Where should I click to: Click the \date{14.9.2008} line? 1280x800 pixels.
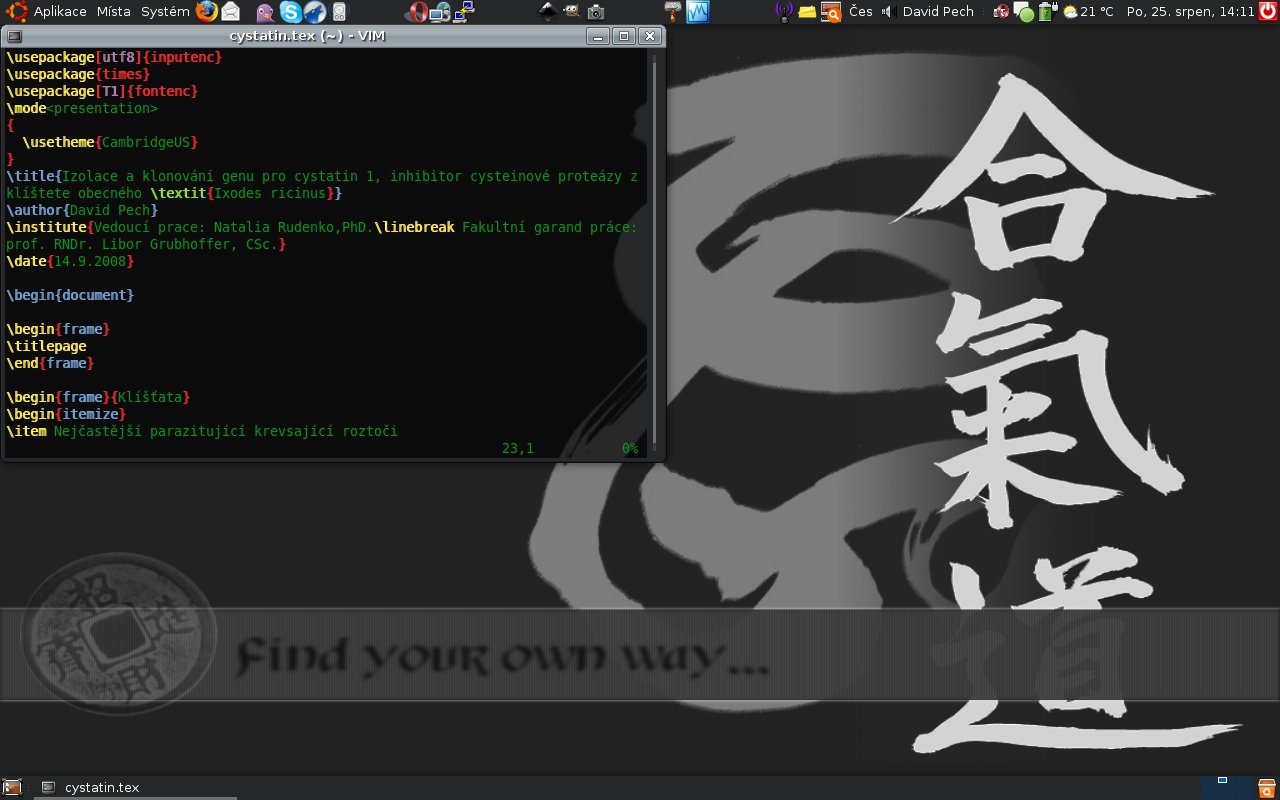[x=70, y=261]
